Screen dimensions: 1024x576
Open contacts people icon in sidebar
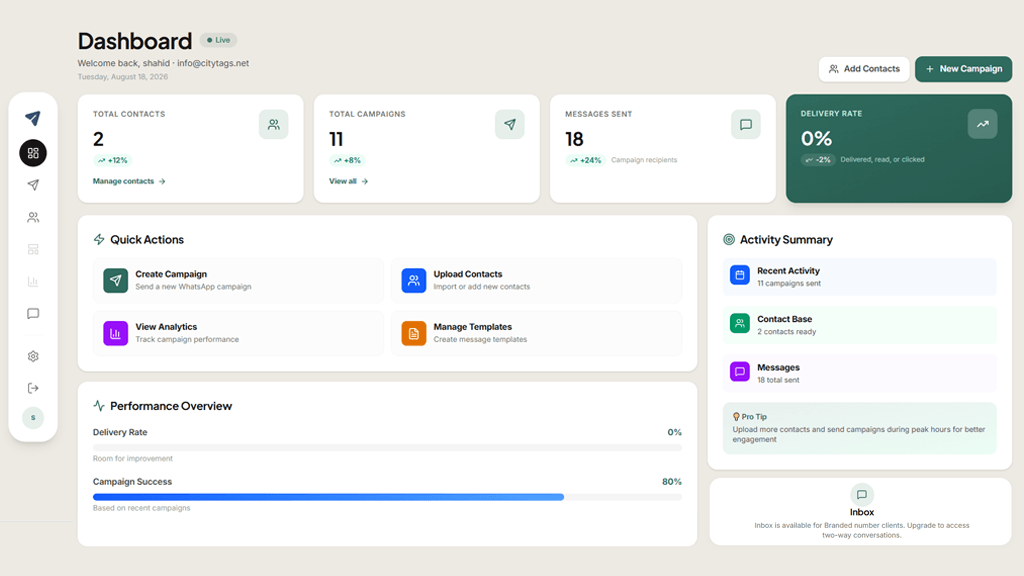33,217
